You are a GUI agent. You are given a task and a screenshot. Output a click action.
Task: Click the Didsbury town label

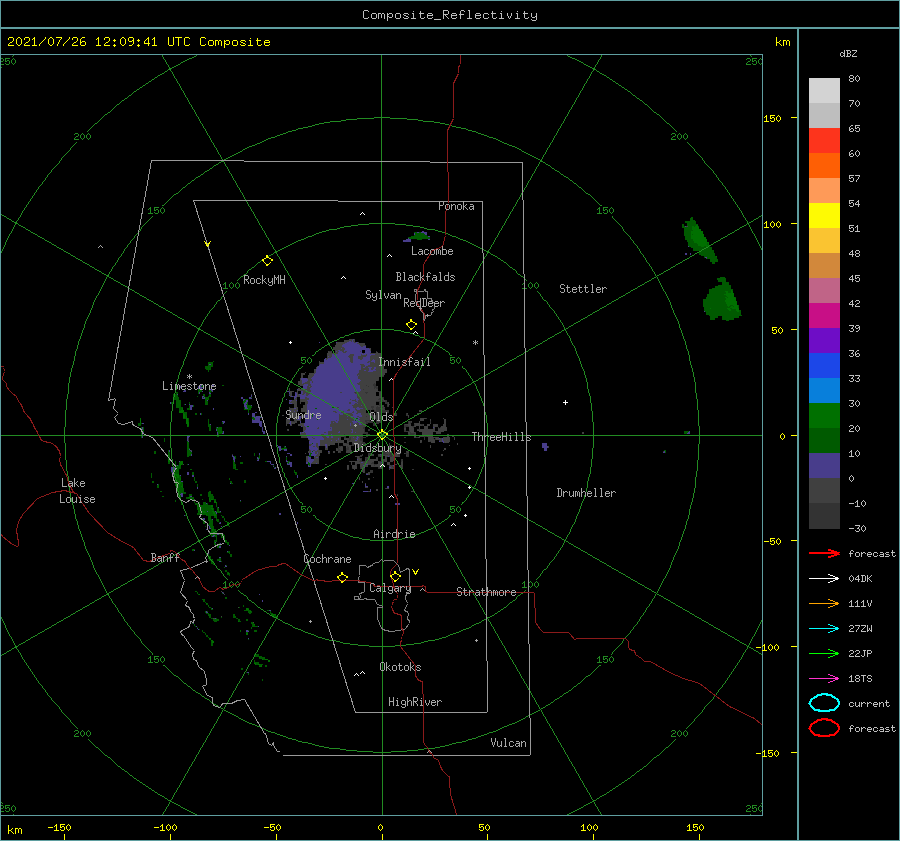point(377,448)
